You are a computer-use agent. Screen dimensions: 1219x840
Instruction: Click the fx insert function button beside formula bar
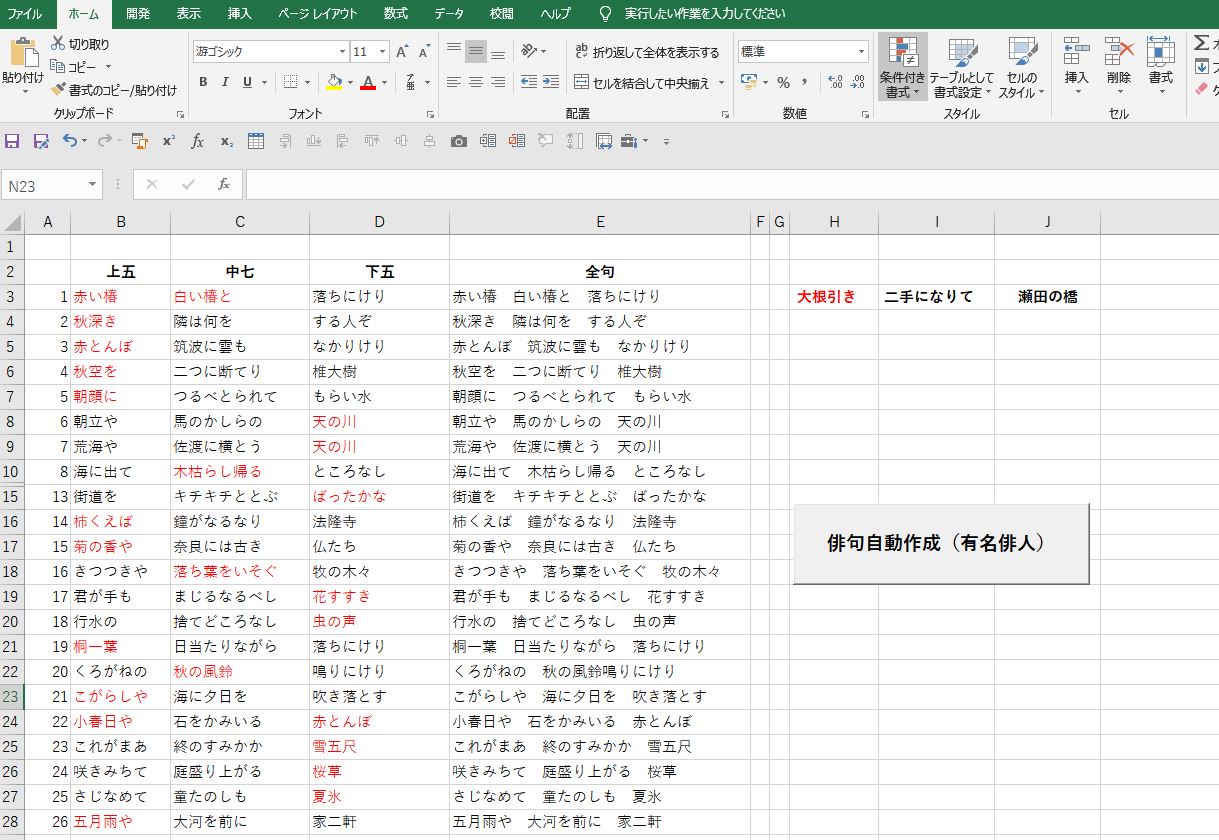point(224,185)
